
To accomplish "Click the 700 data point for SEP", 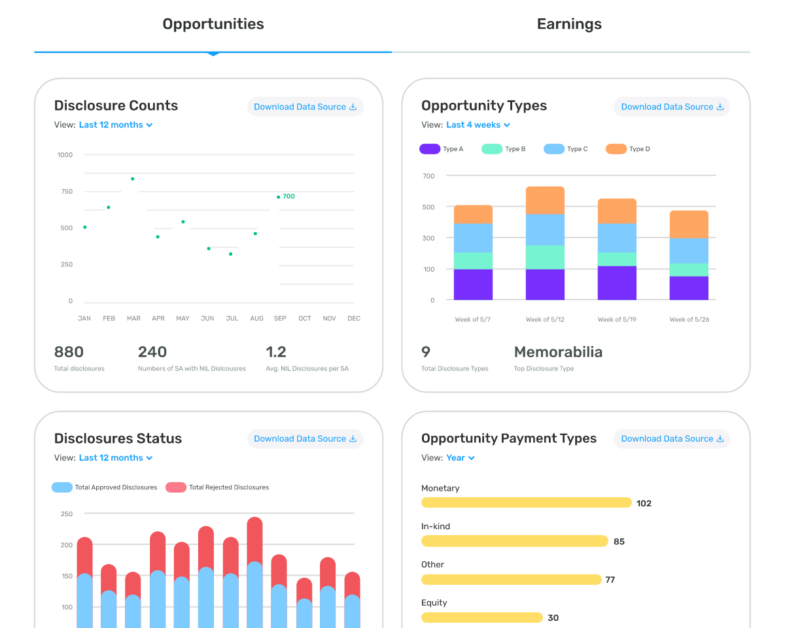I will 278,197.
